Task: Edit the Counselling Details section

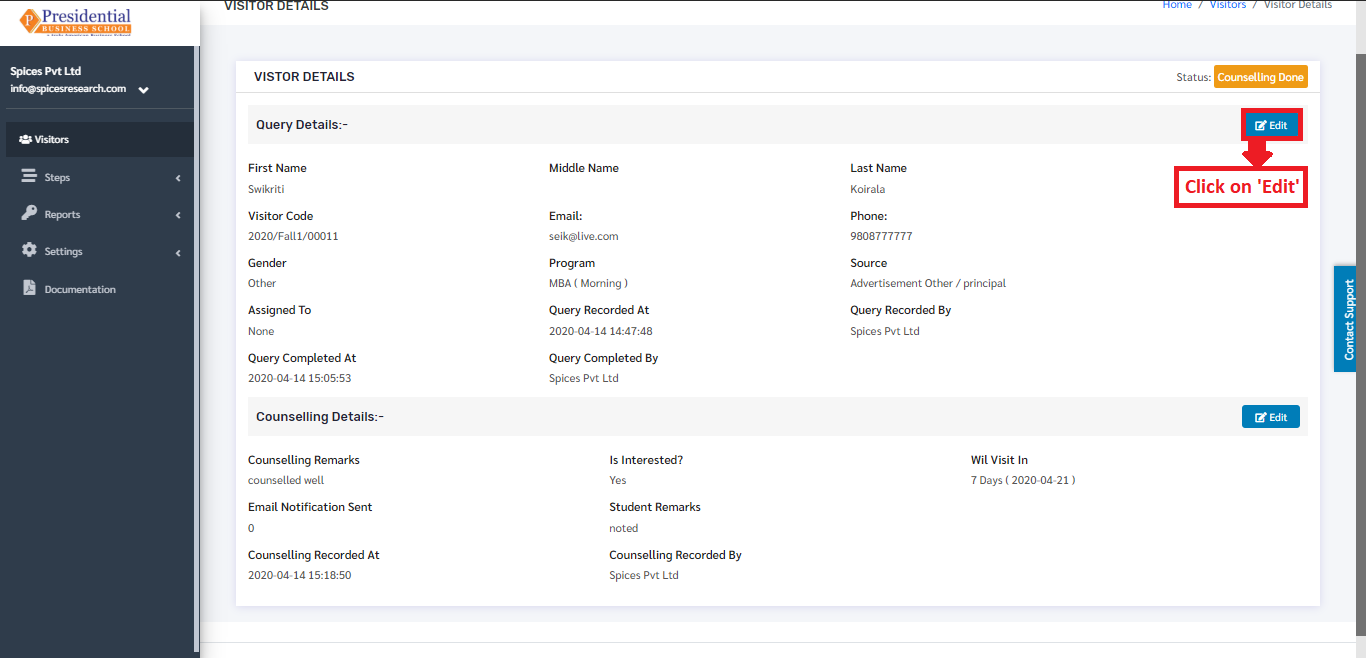Action: coord(1271,417)
